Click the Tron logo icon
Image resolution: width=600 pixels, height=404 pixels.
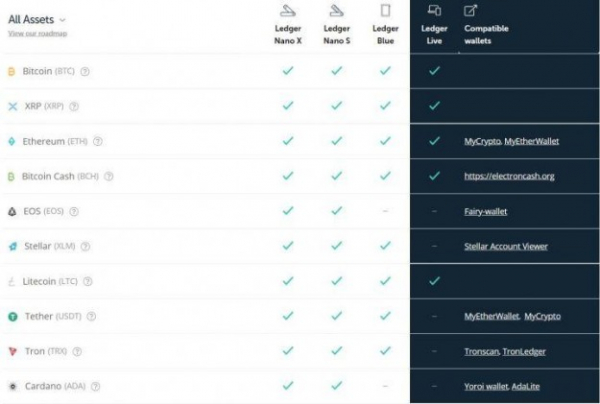(x=12, y=351)
